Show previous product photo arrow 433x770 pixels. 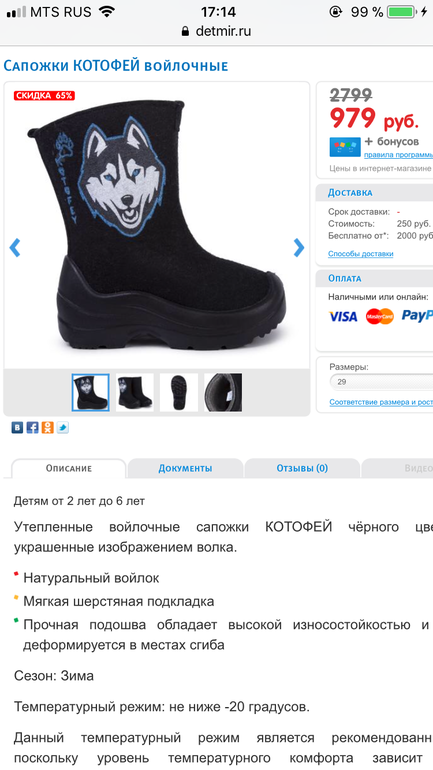pos(15,248)
